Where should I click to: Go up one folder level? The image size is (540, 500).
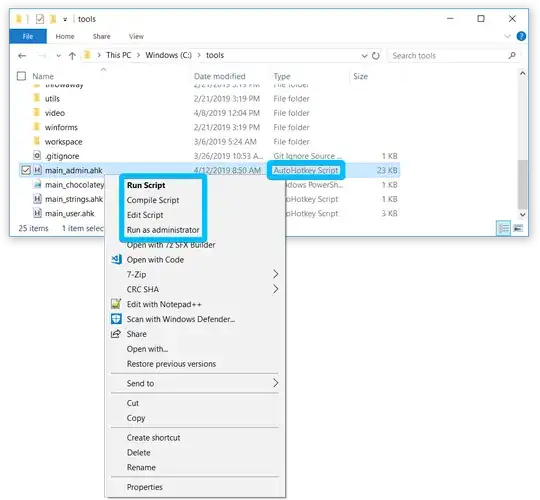coord(72,56)
